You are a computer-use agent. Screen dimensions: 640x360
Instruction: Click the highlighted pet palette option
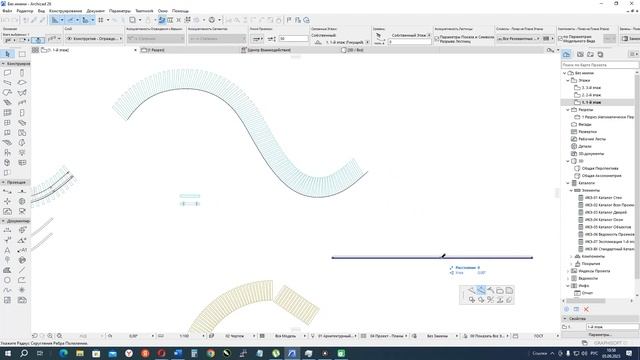[481, 291]
